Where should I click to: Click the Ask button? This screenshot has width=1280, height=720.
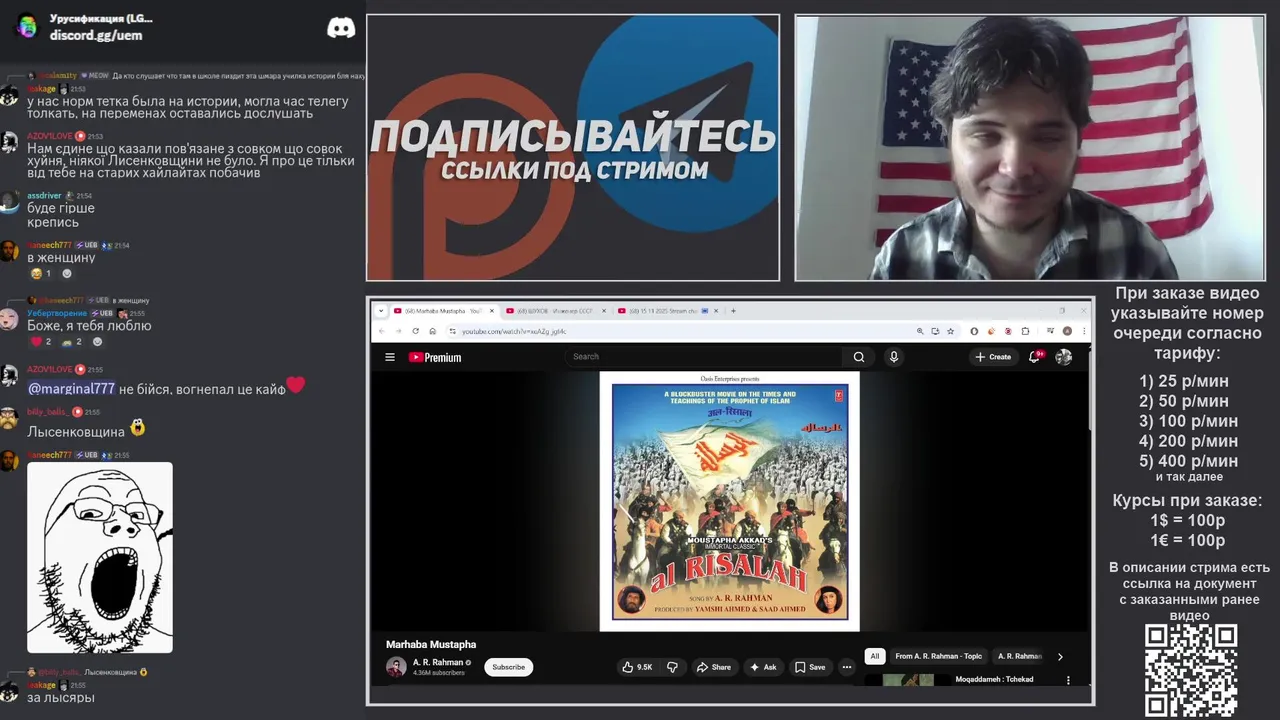[x=761, y=667]
